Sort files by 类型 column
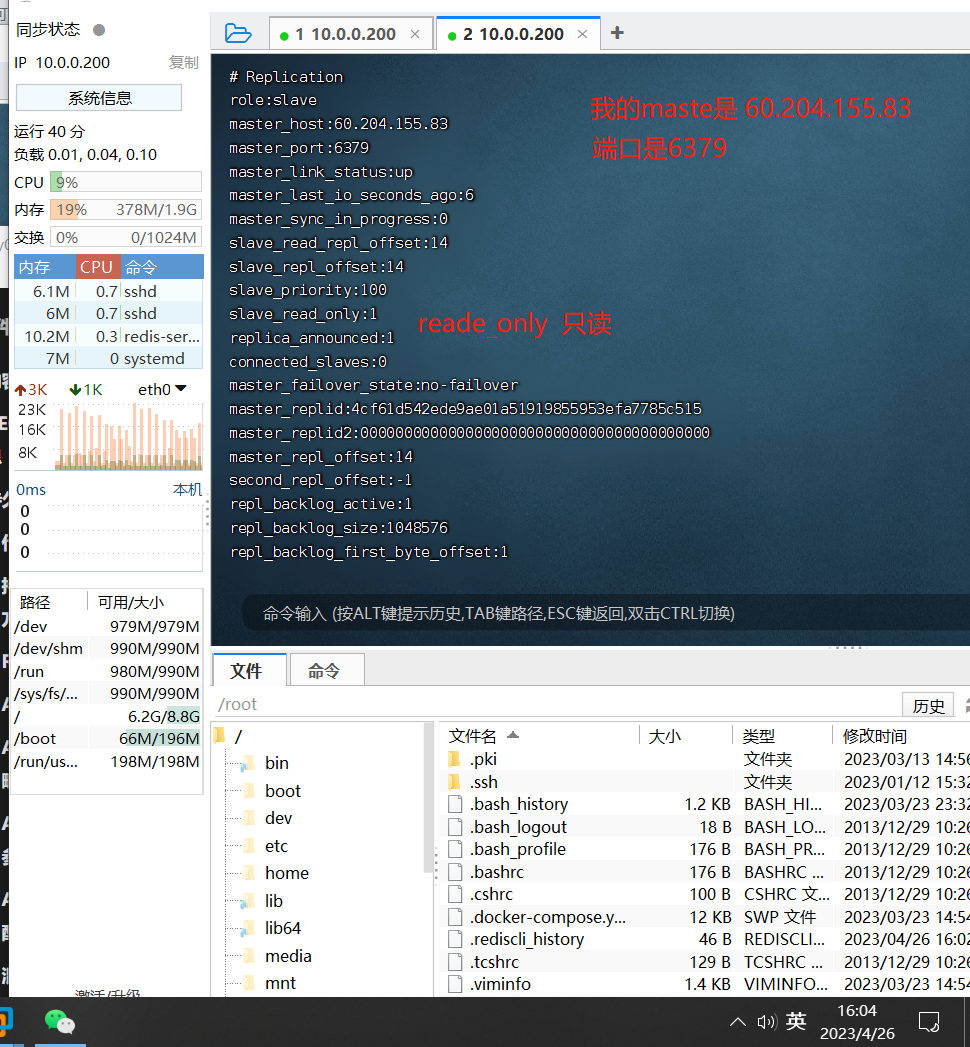 [782, 736]
